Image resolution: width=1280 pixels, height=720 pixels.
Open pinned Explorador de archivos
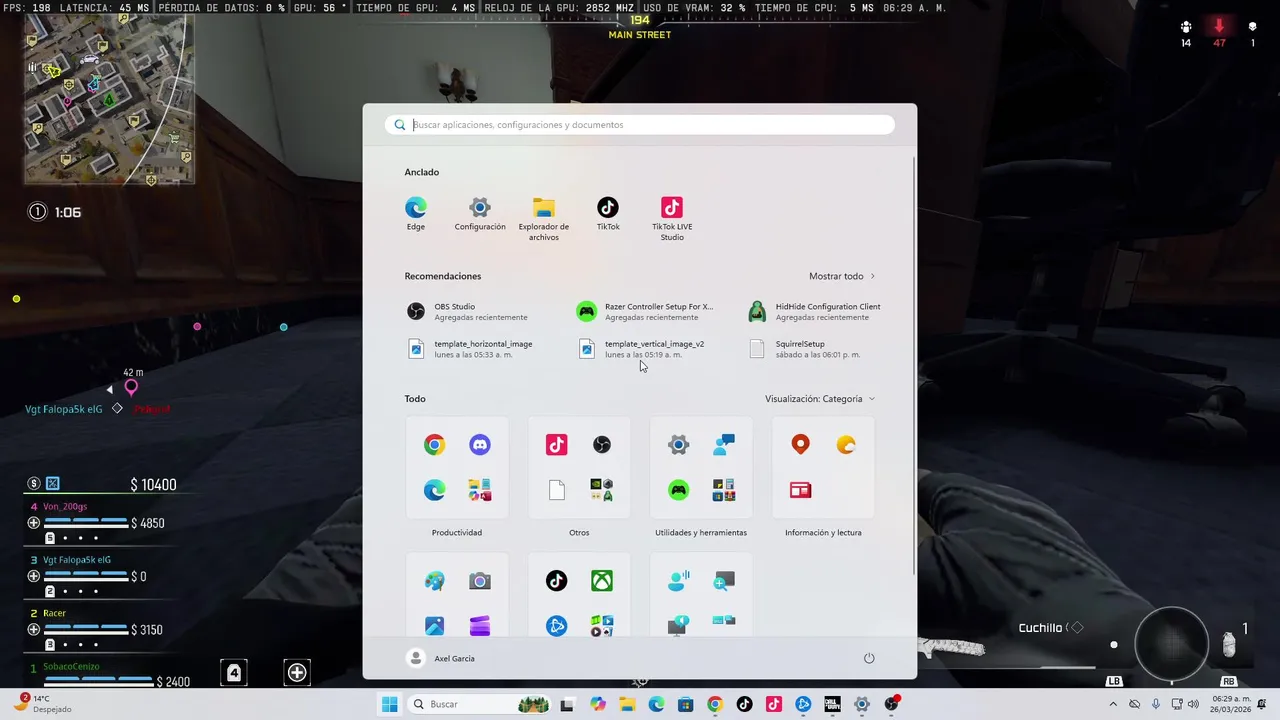pos(544,219)
